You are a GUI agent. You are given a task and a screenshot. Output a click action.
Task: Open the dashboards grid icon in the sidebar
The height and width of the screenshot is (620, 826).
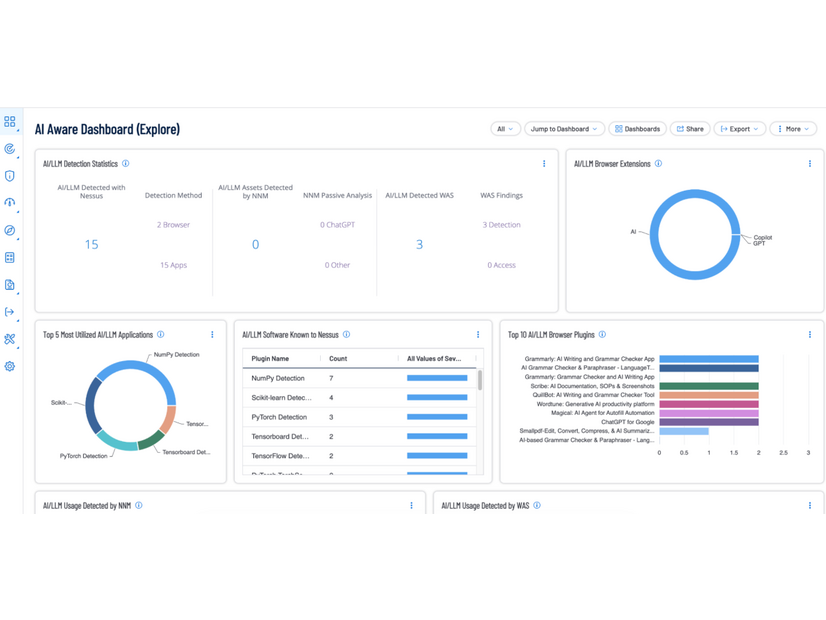(x=10, y=122)
